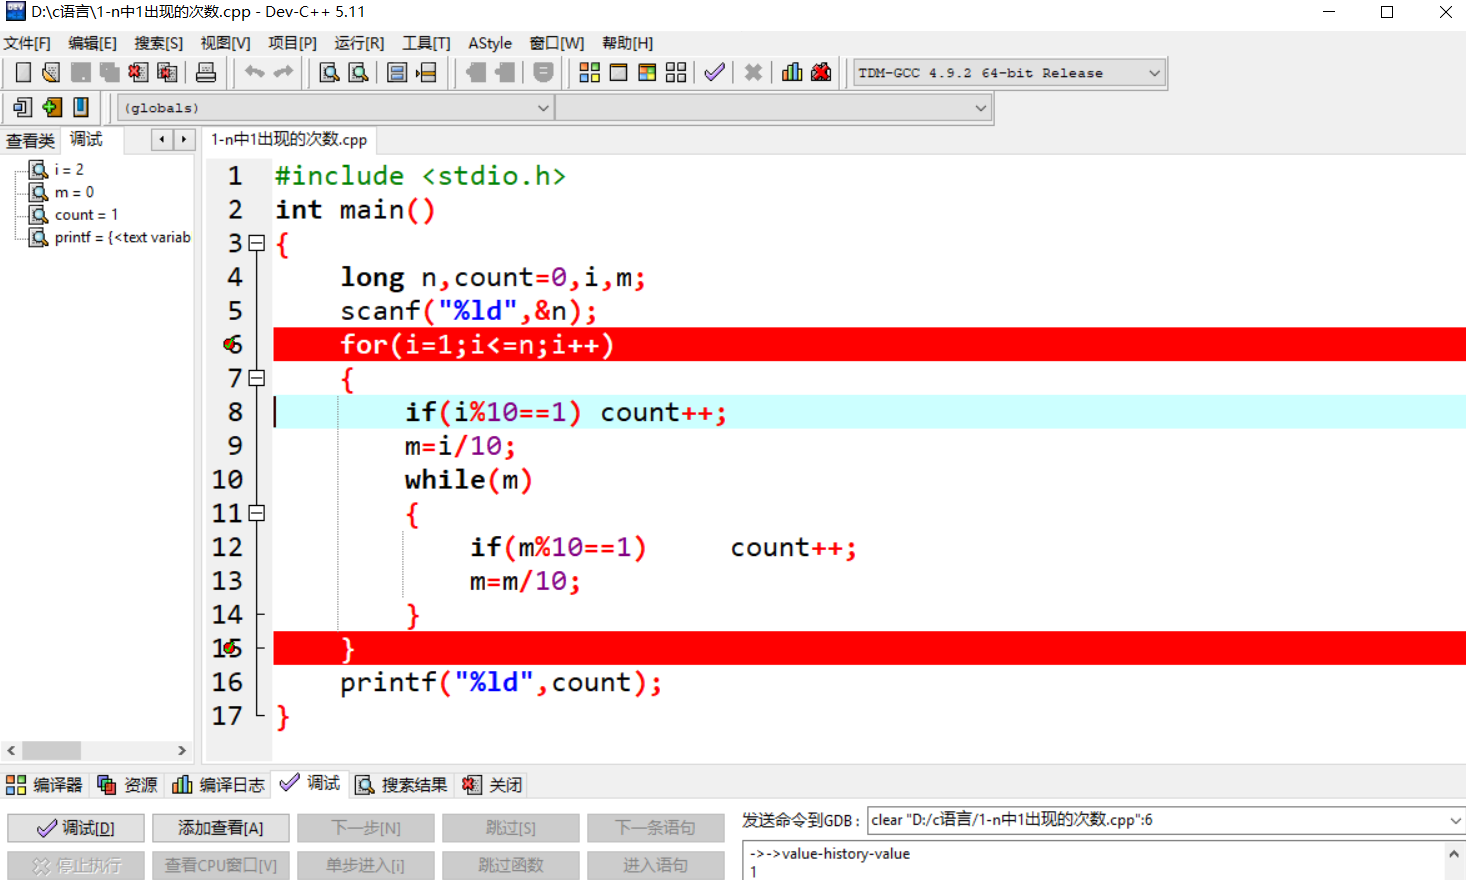Click the Compile icon with colored squares
Screen dimensions: 1466x880
pos(590,72)
